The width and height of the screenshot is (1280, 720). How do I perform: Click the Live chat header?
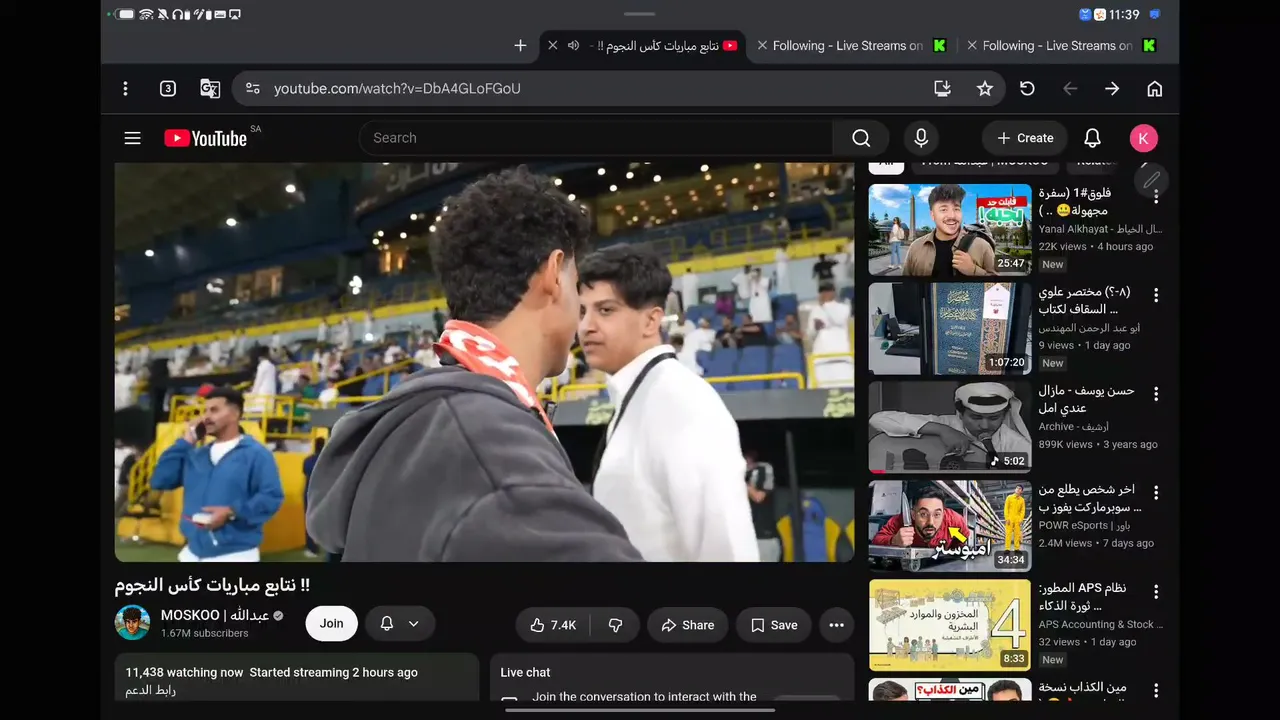pyautogui.click(x=525, y=673)
